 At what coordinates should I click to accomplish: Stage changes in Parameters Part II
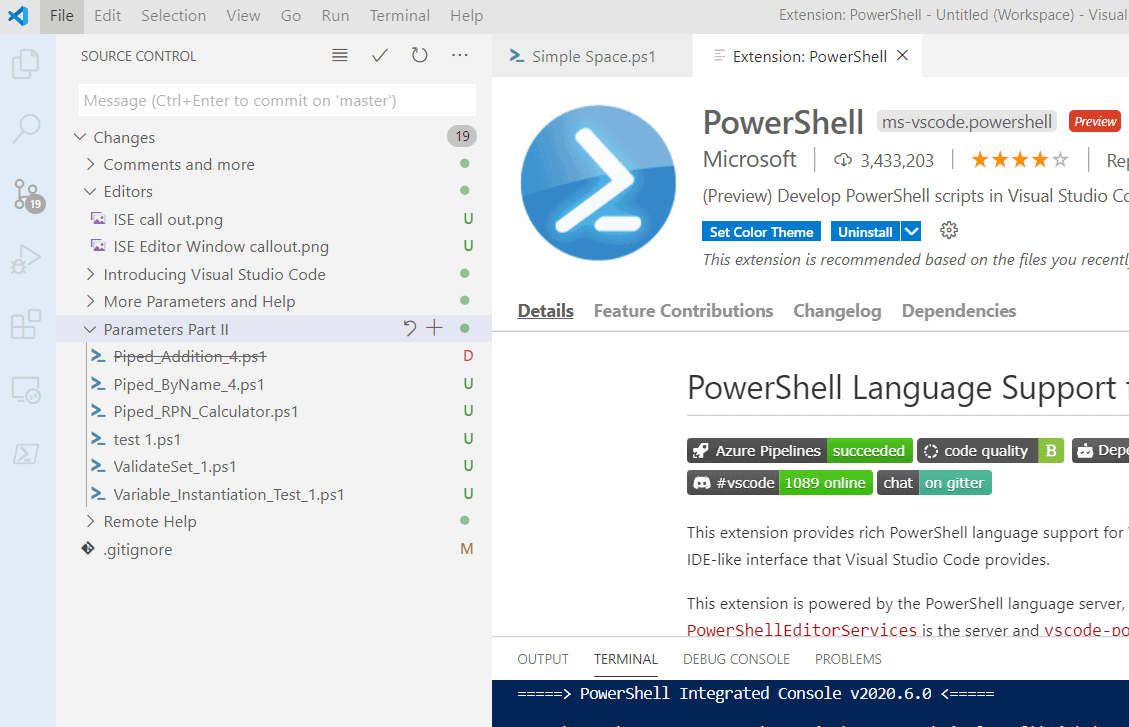(x=434, y=329)
